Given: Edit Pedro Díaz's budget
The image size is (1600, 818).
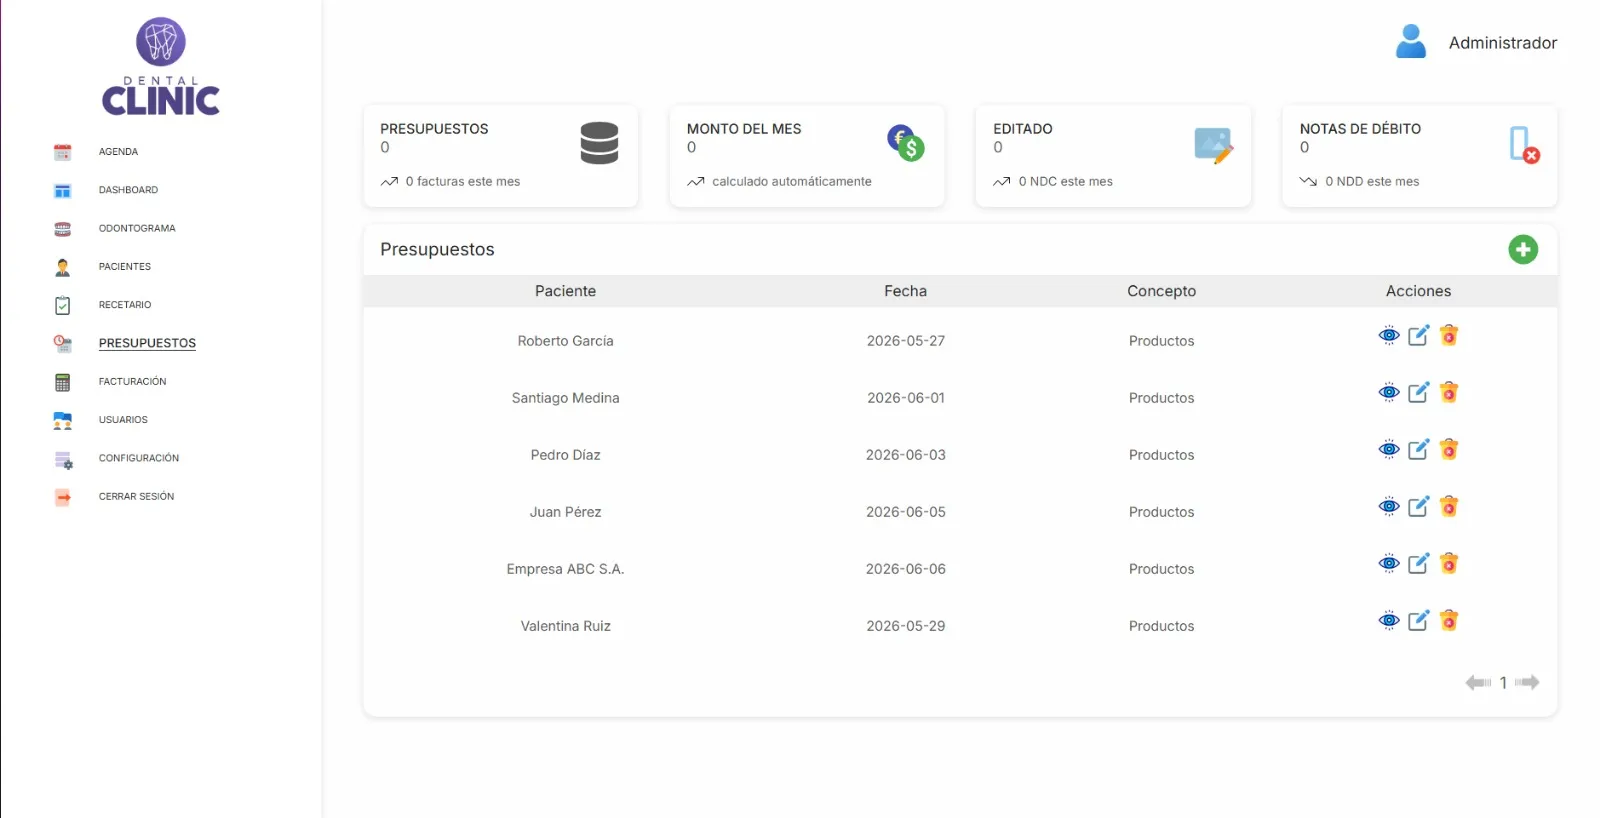Looking at the screenshot, I should pyautogui.click(x=1419, y=449).
